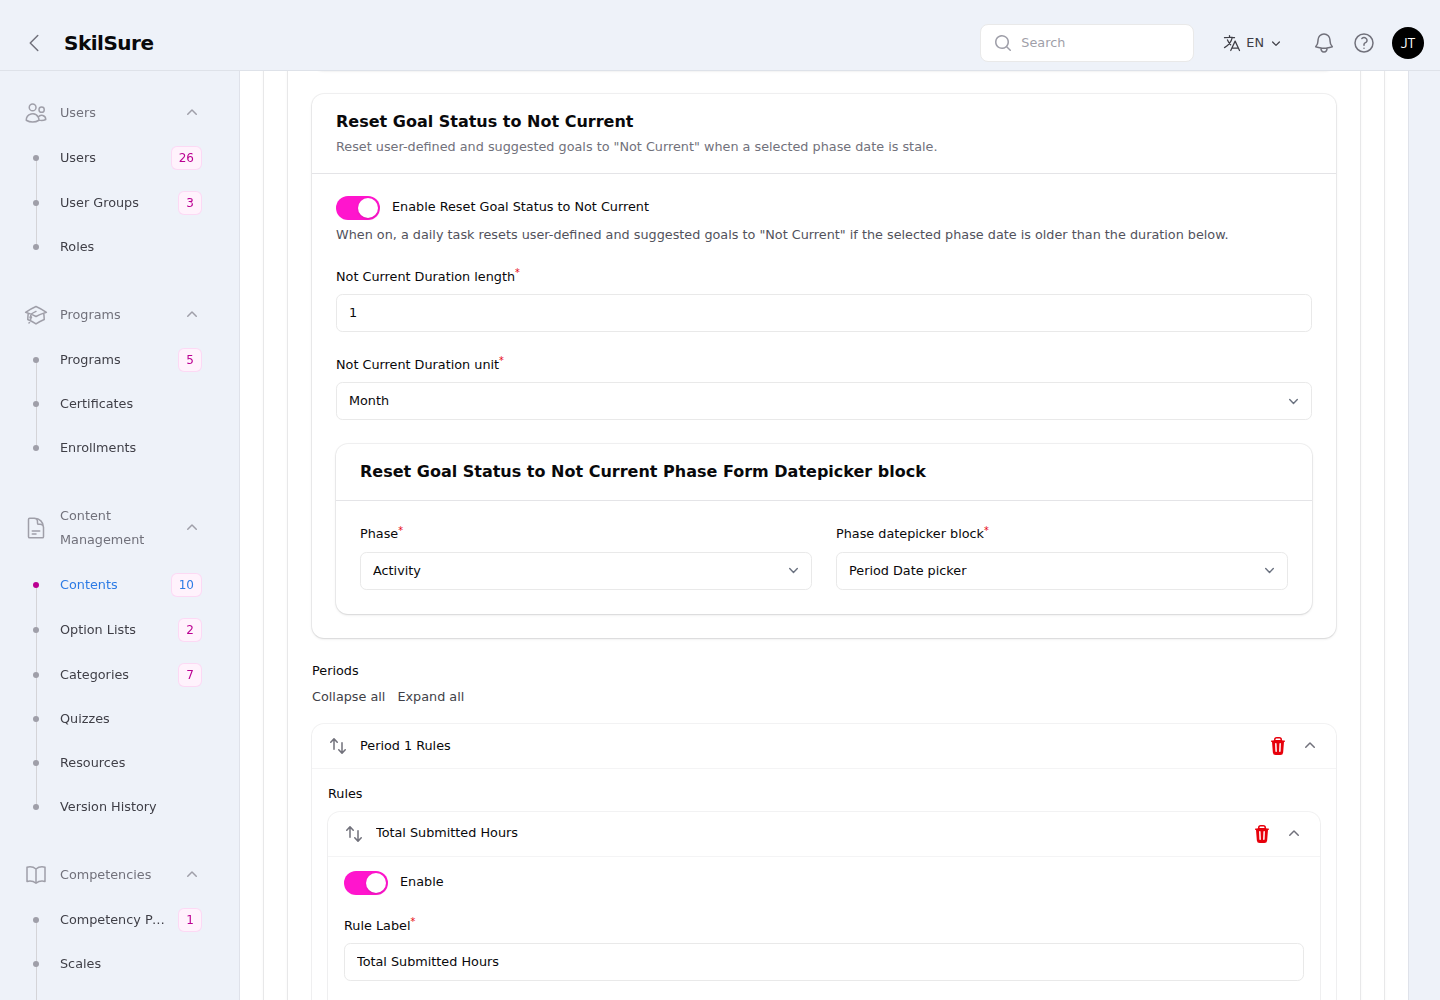Toggle the Total Submitted Hours Enable switch
The height and width of the screenshot is (1000, 1440).
[x=366, y=883]
